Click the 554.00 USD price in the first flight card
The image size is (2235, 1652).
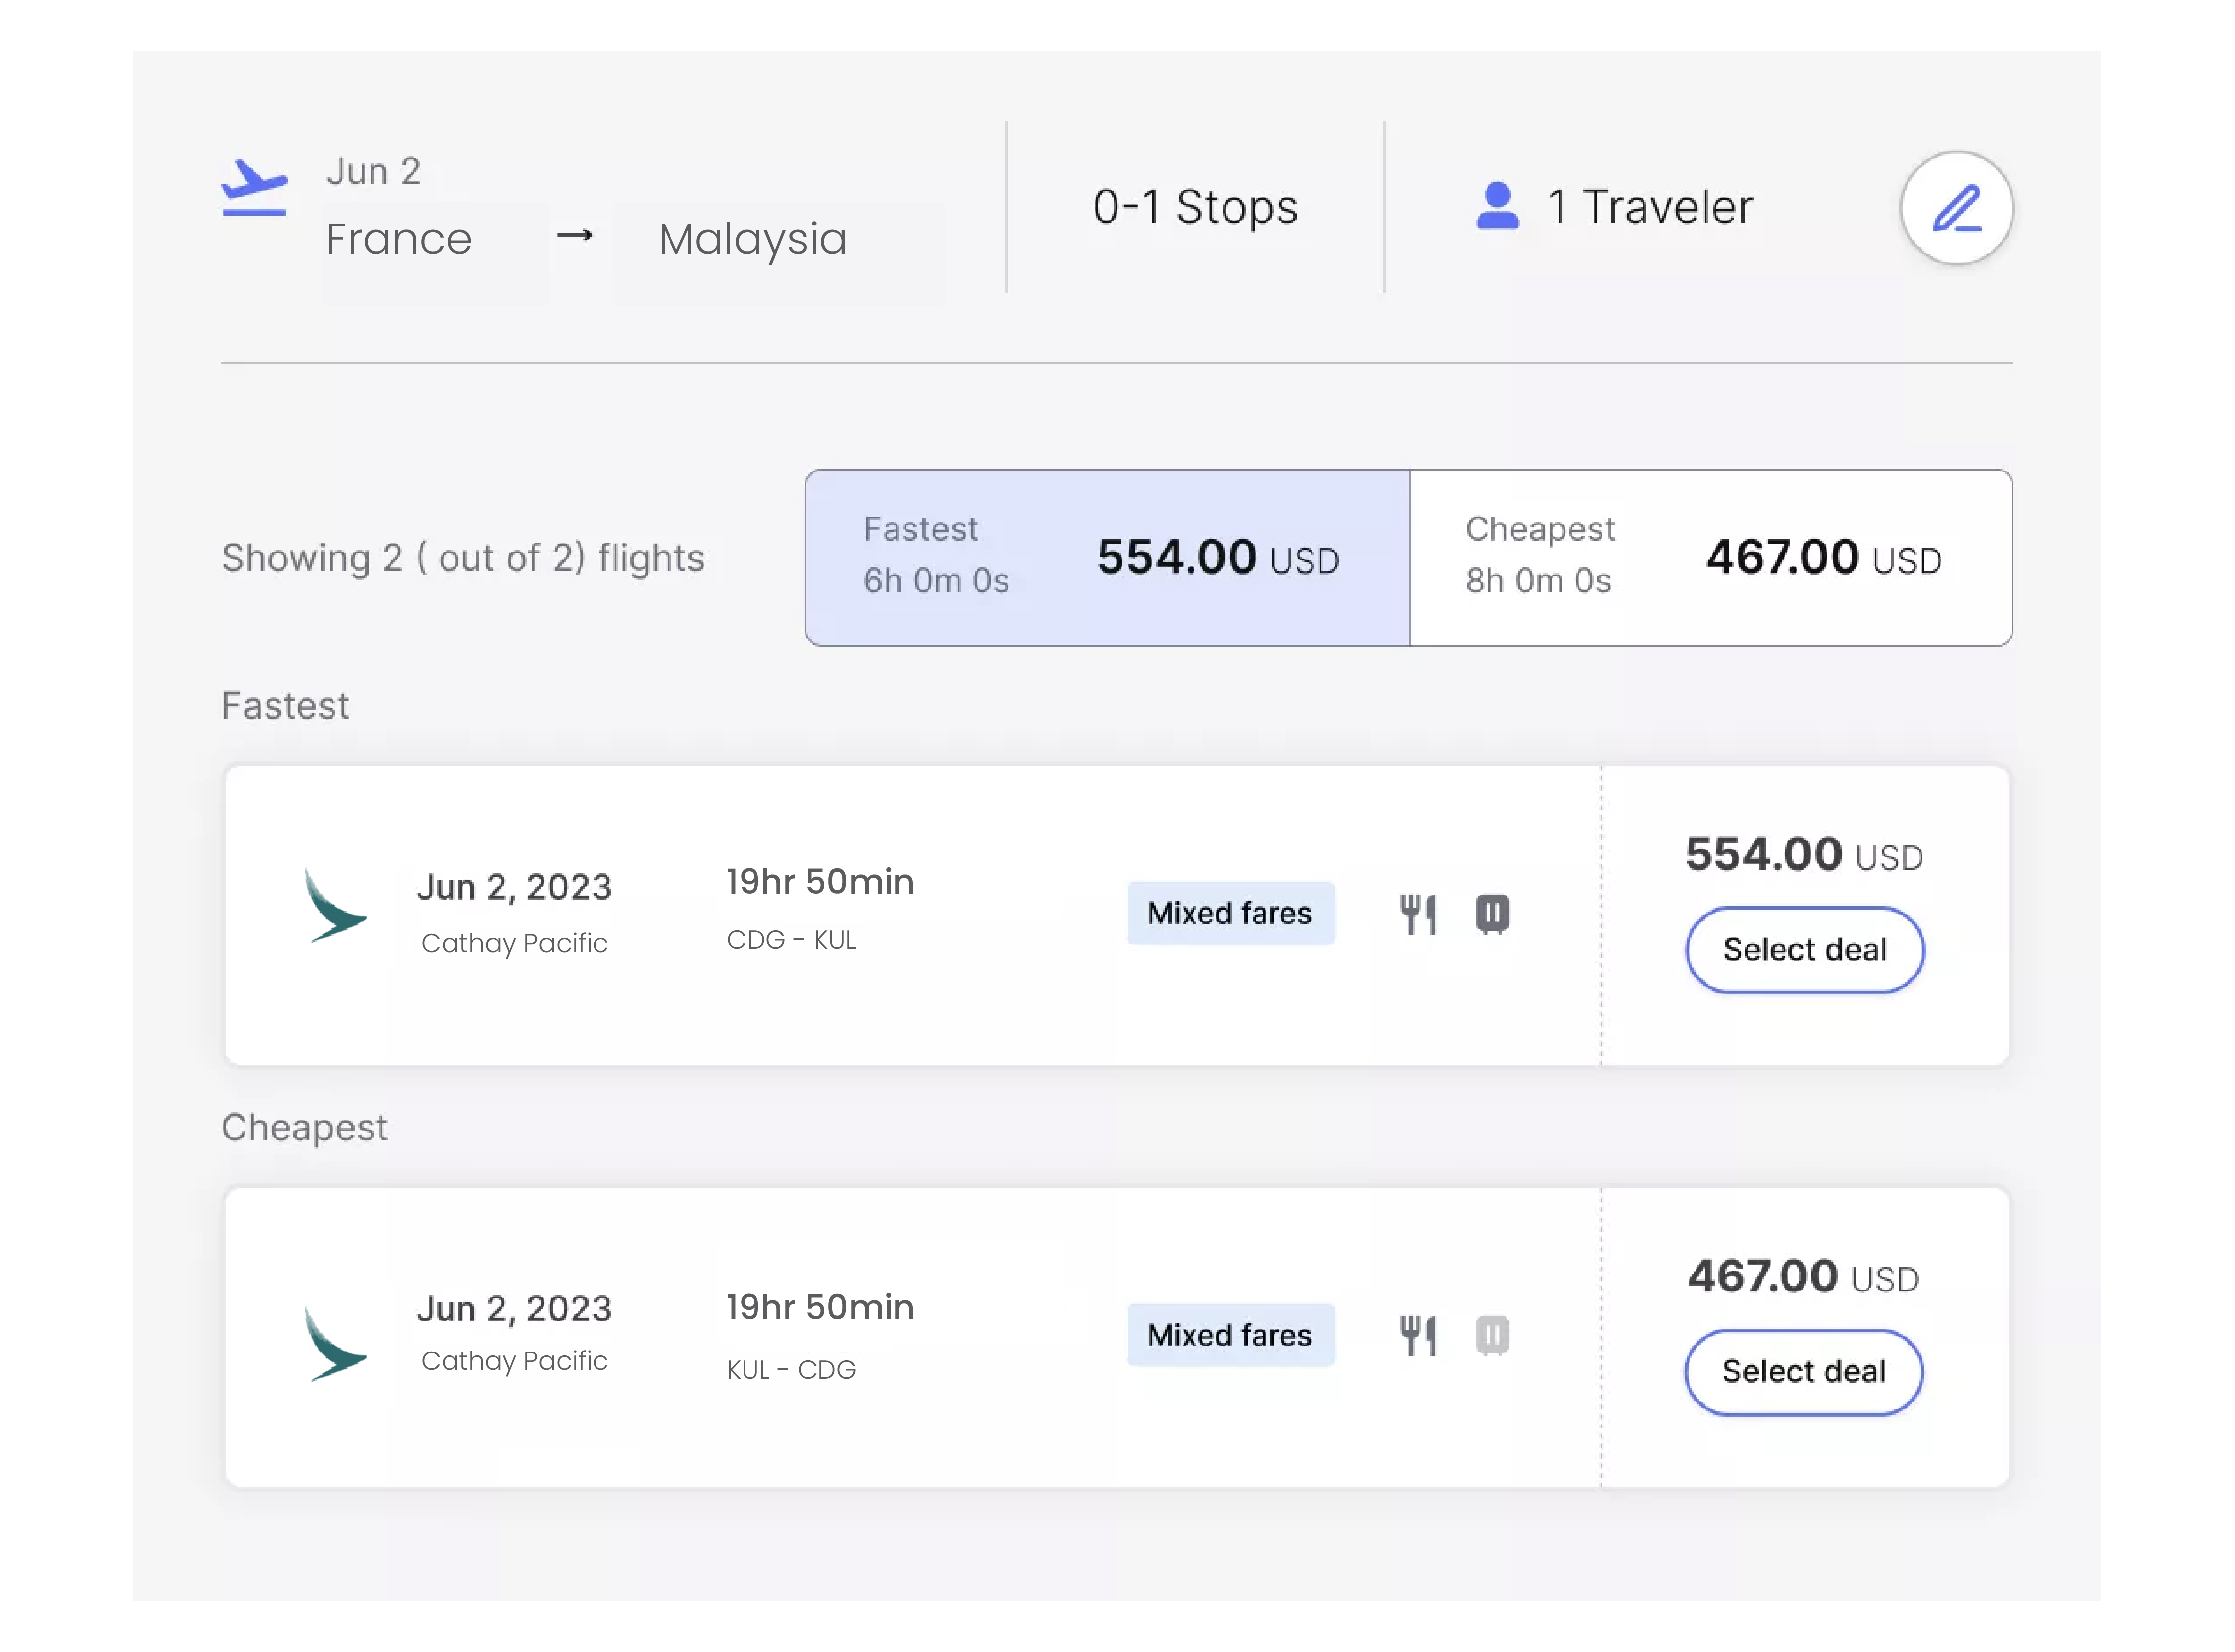pos(1804,855)
